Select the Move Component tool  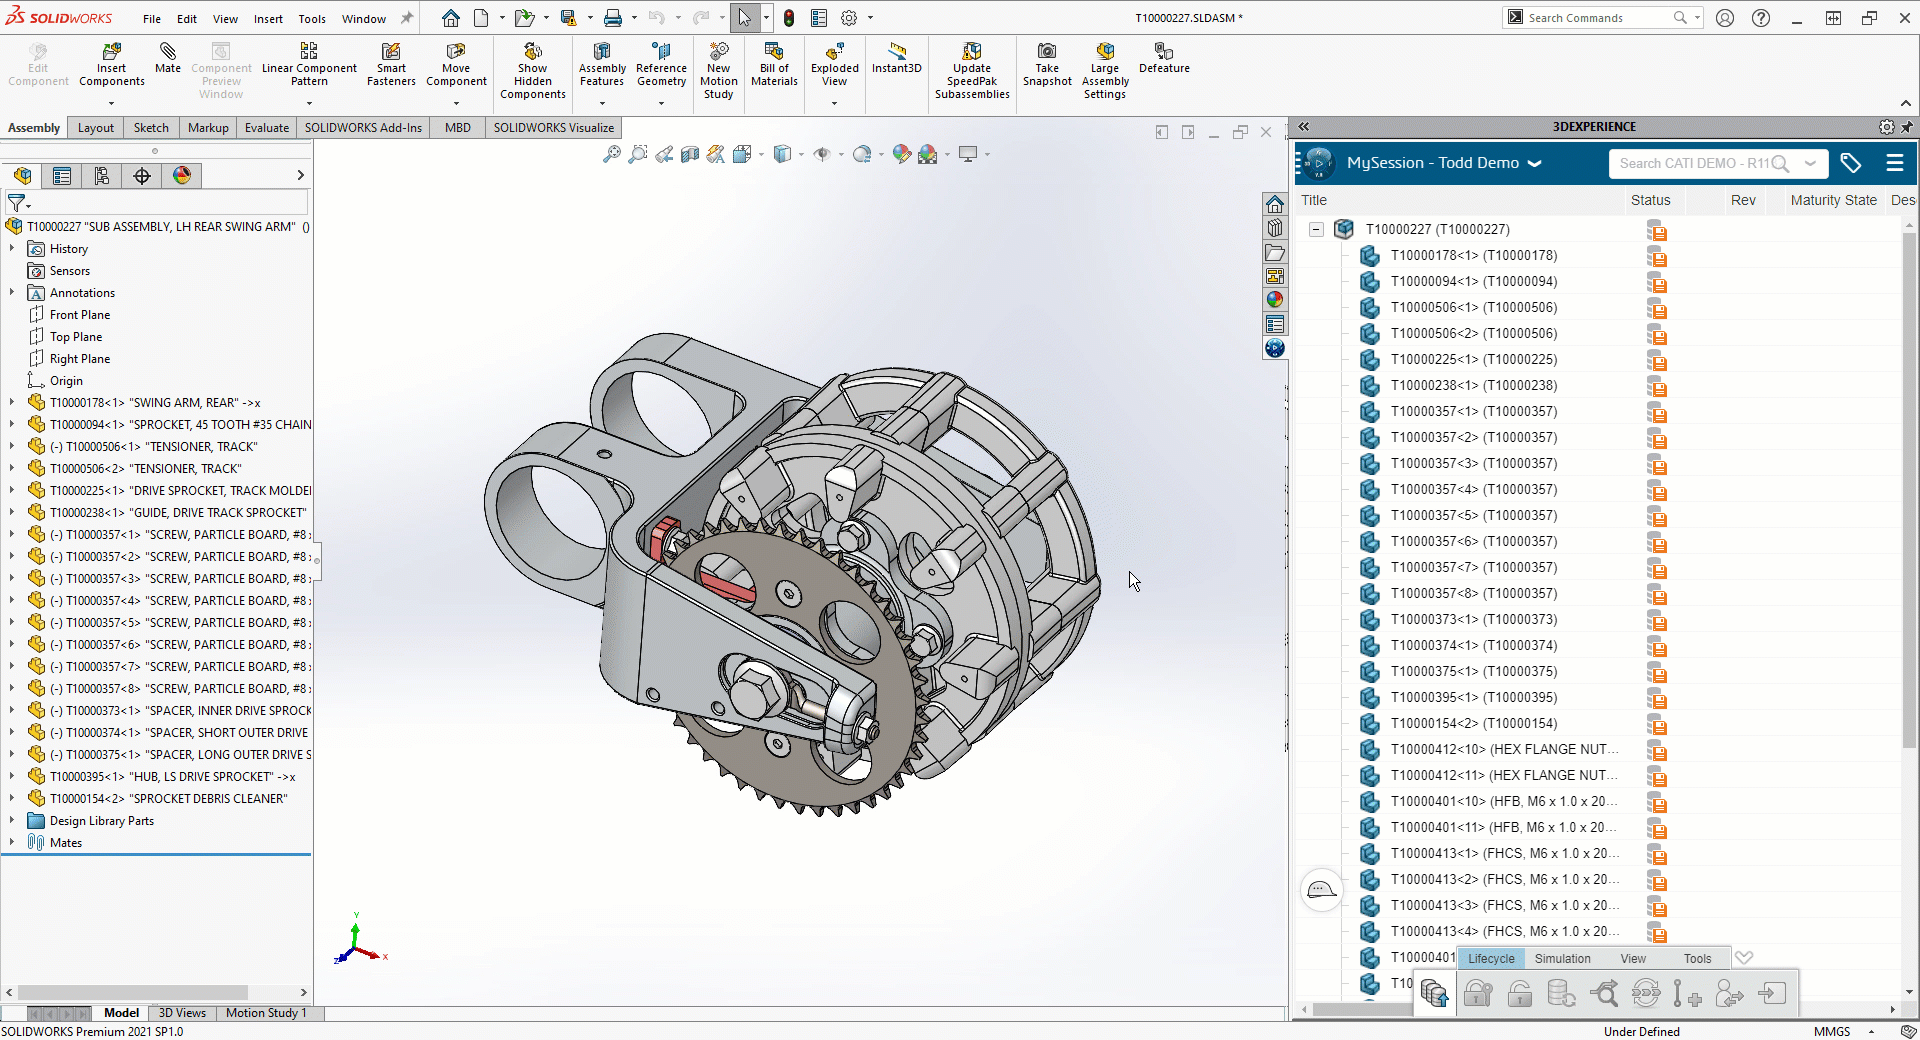pos(456,66)
